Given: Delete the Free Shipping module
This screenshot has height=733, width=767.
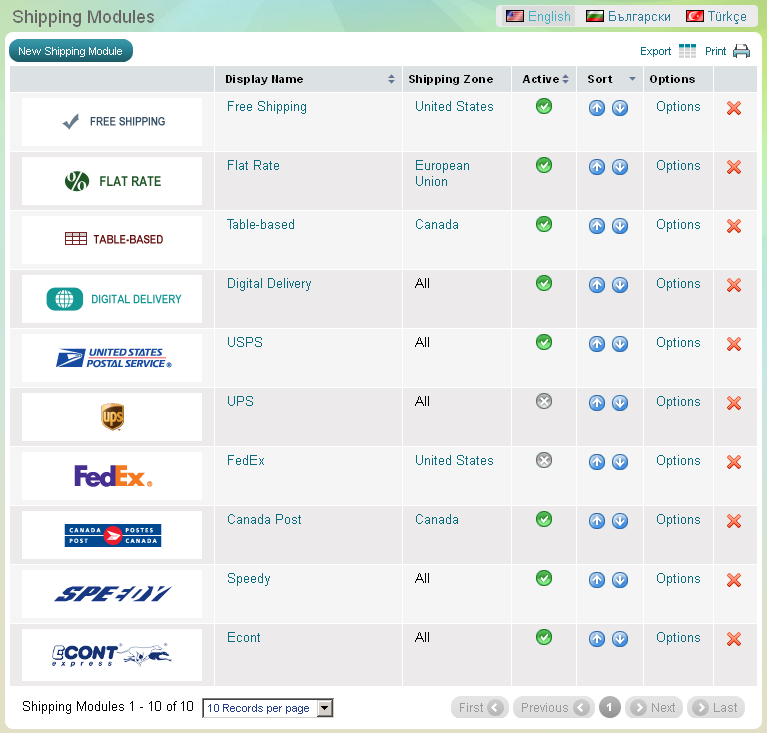Looking at the screenshot, I should point(734,108).
